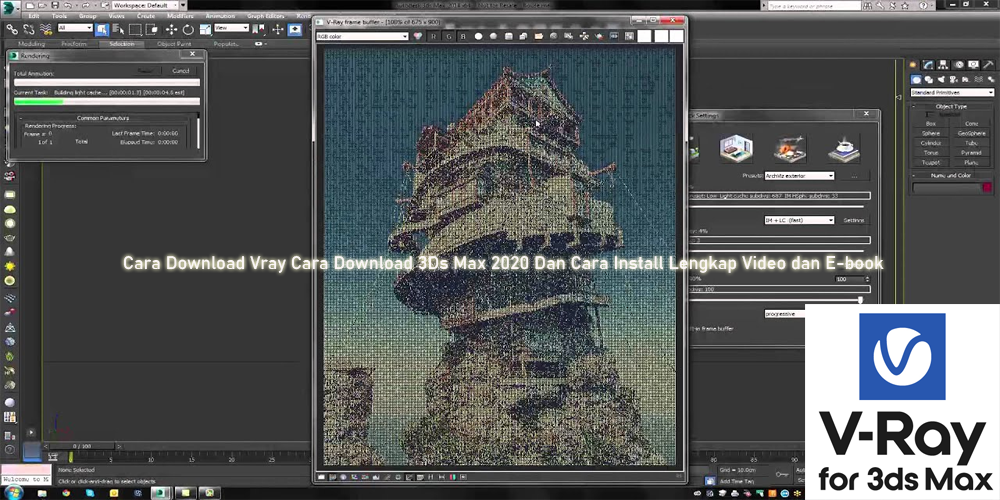The height and width of the screenshot is (500, 1000).
Task: Switch to the Modeling ribbon tab
Action: click(31, 44)
